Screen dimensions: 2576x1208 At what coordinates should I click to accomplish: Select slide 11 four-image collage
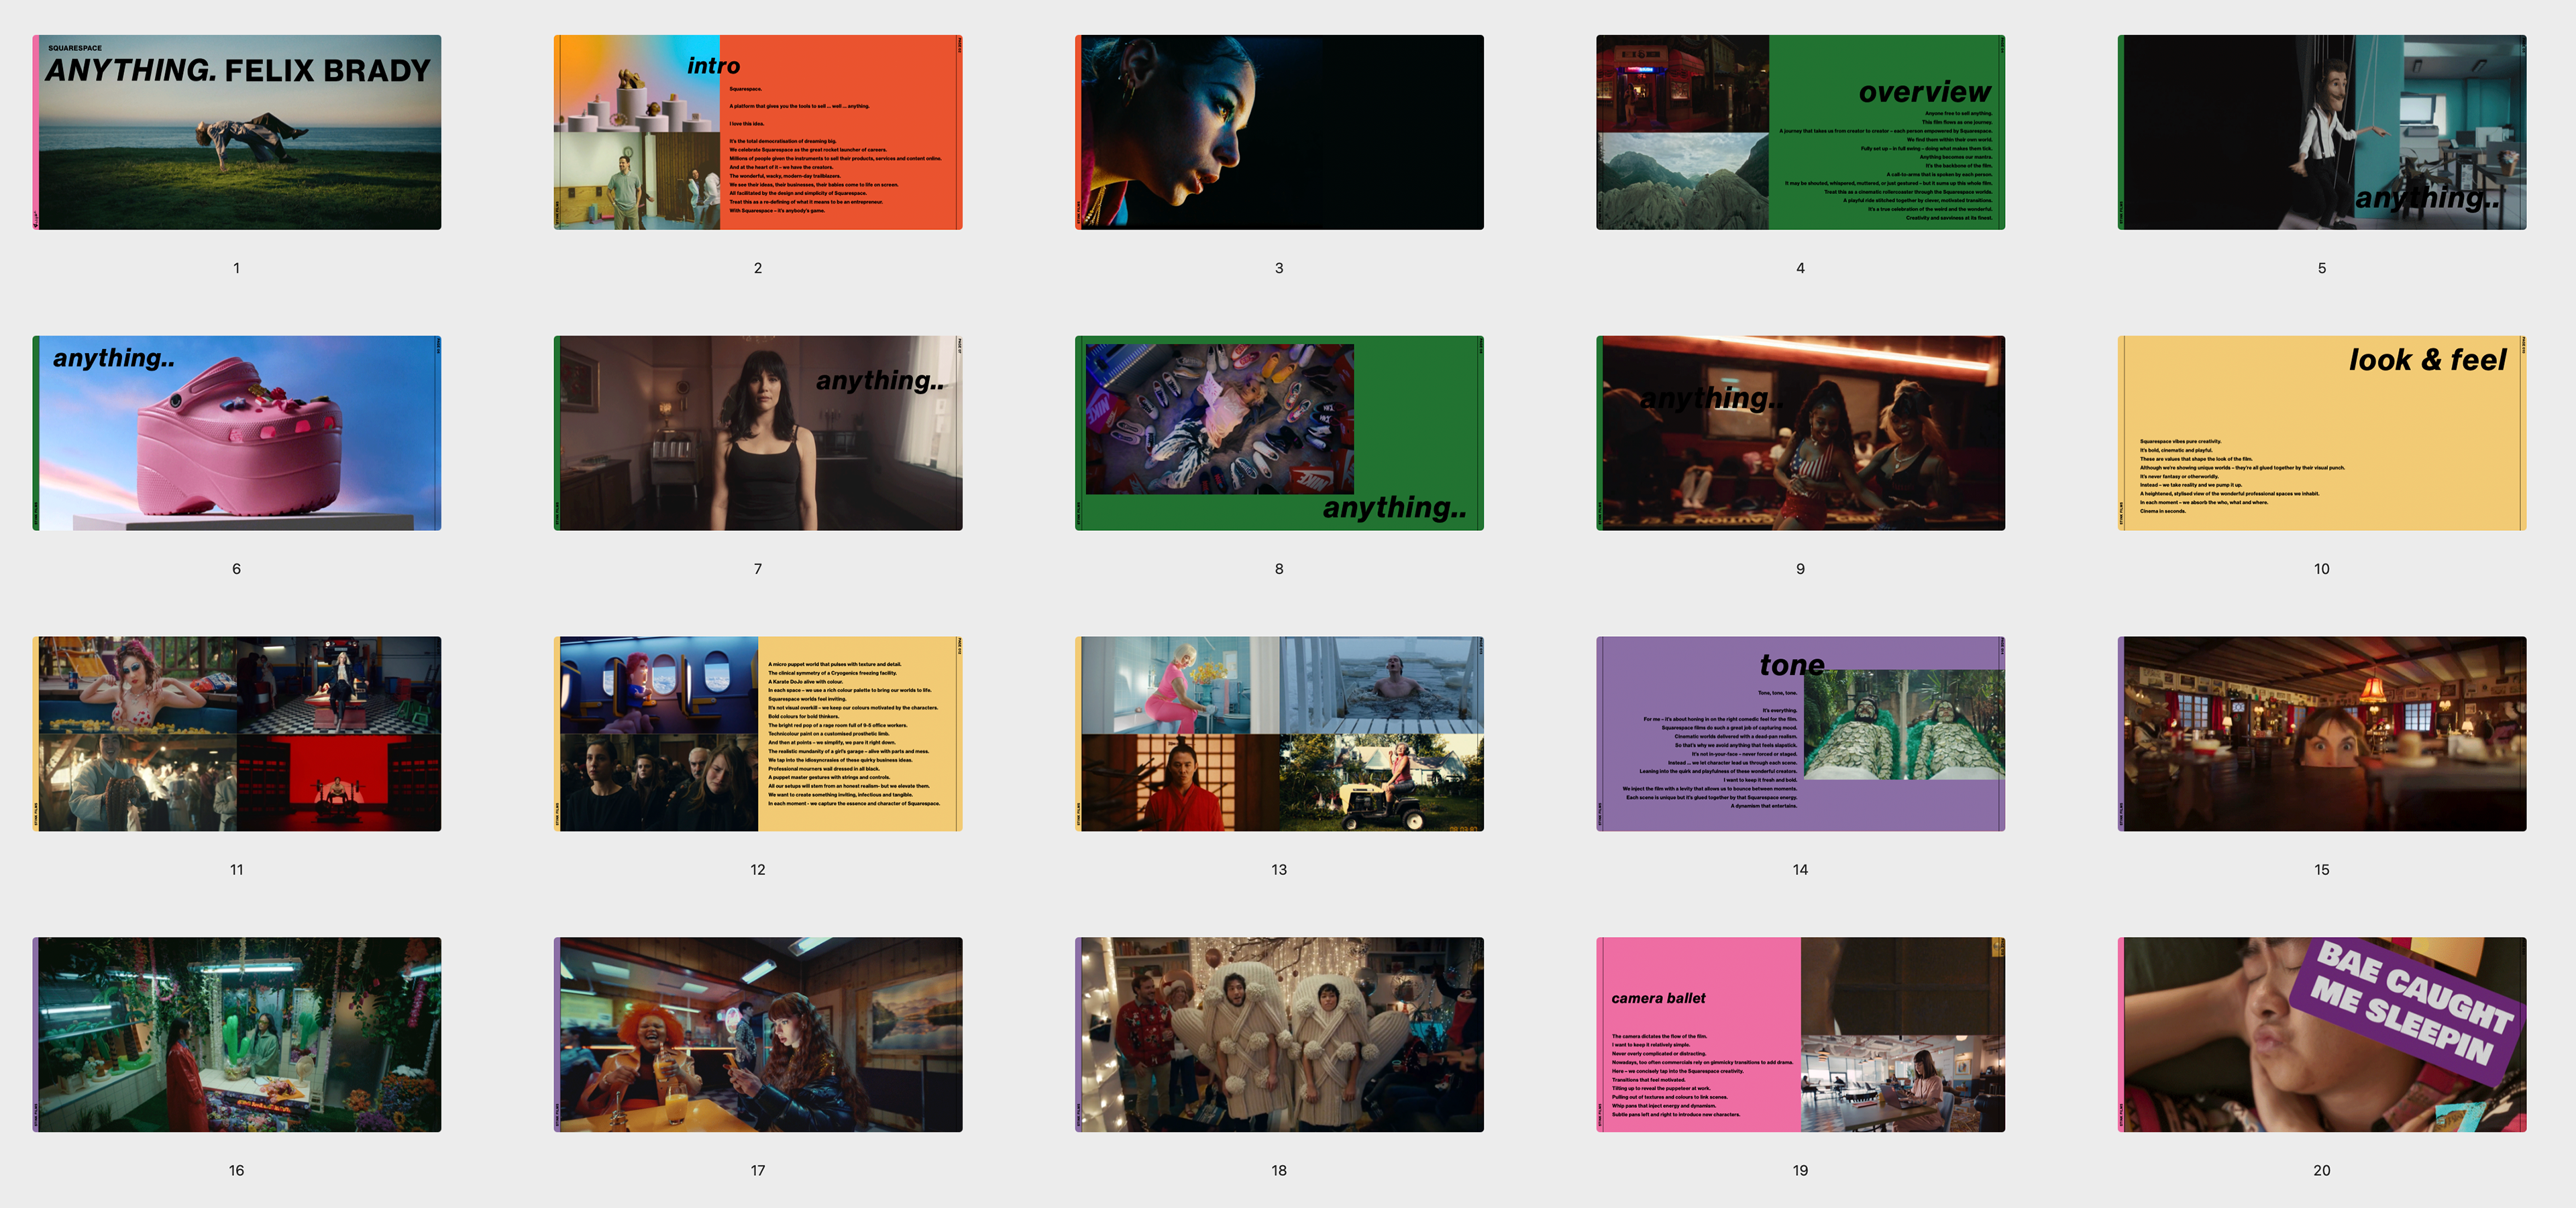237,734
